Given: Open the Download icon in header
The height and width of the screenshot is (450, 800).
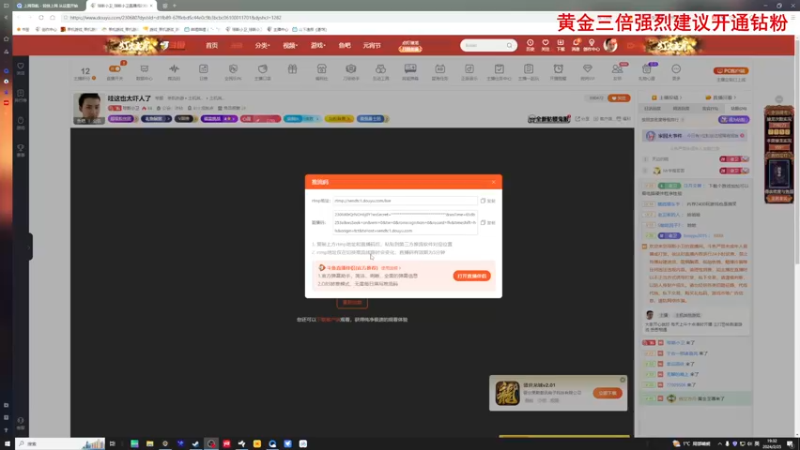Looking at the screenshot, I should pyautogui.click(x=561, y=45).
